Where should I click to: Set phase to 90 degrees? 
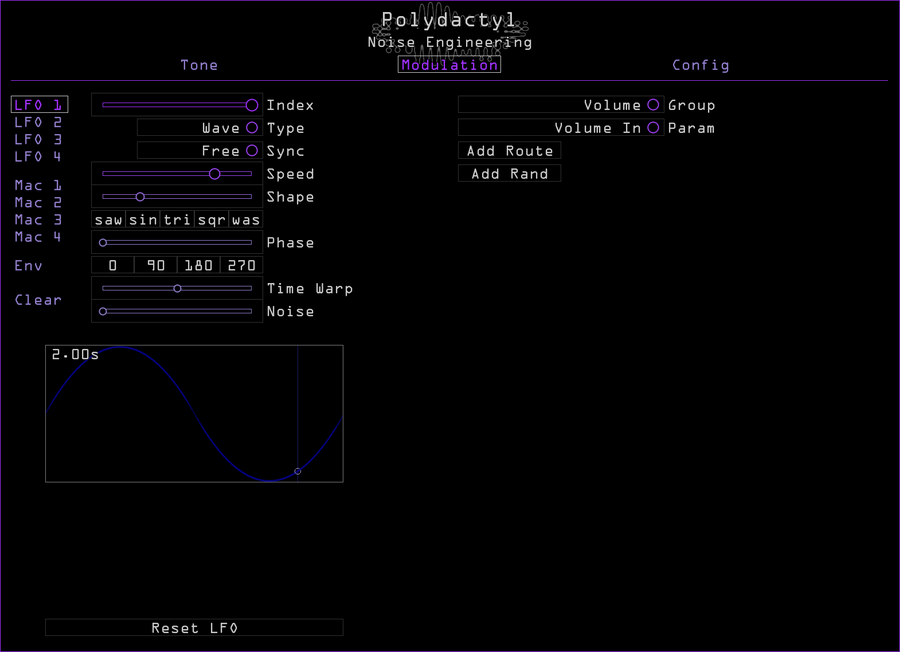155,265
